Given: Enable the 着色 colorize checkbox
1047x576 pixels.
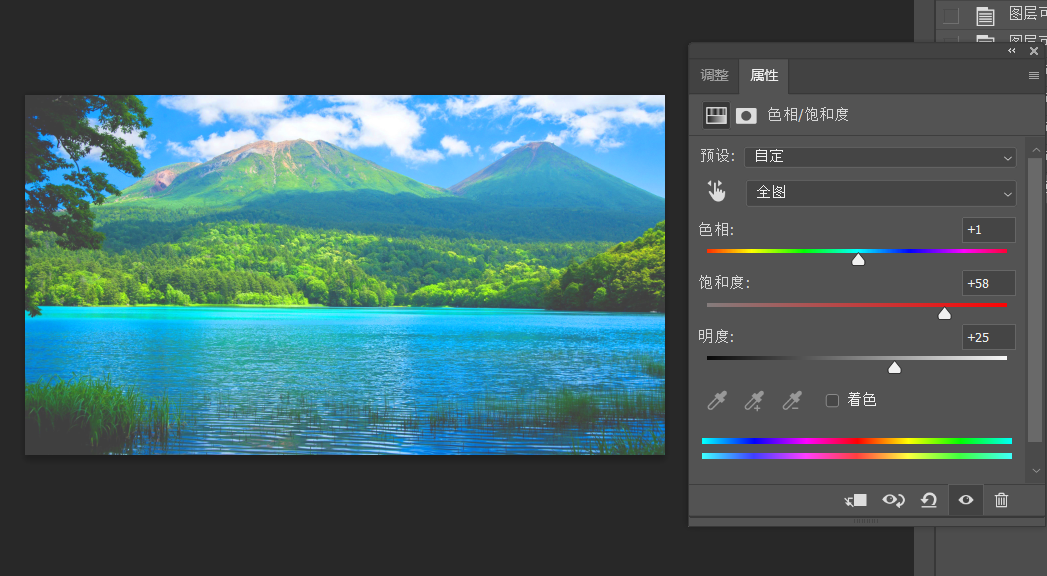Looking at the screenshot, I should pos(832,400).
